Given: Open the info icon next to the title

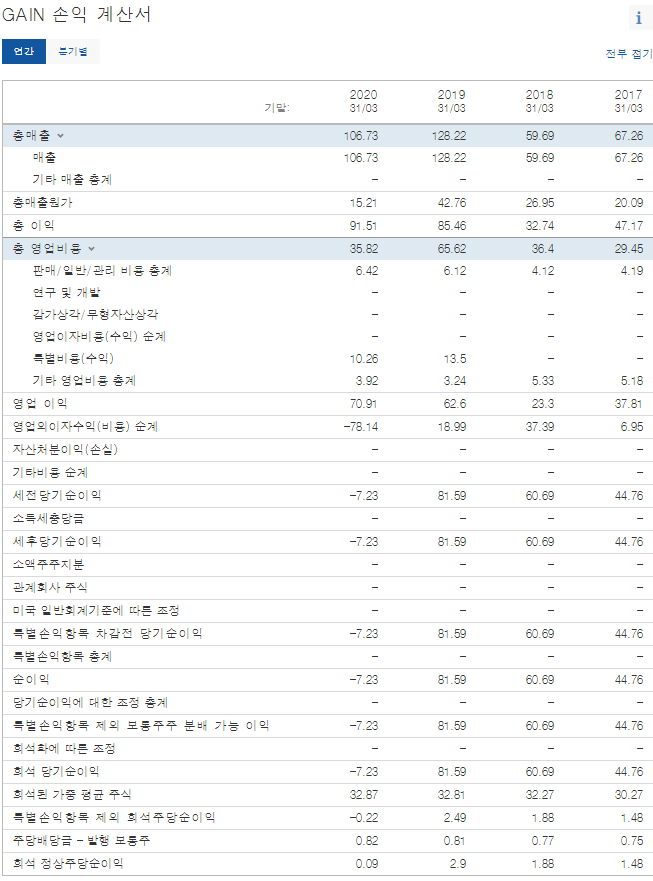Looking at the screenshot, I should click(639, 17).
